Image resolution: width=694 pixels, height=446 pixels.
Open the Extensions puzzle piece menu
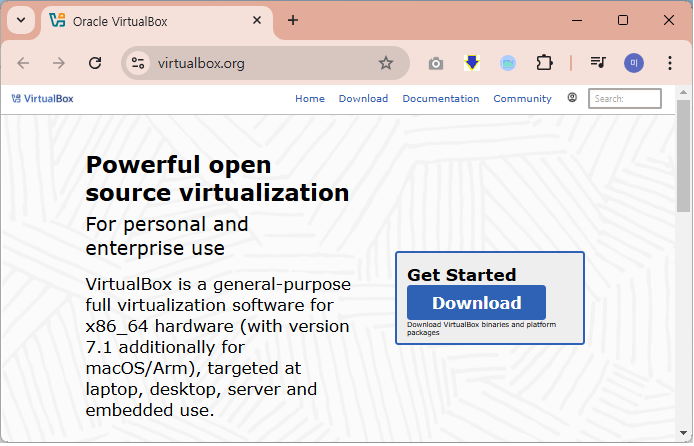pyautogui.click(x=544, y=63)
